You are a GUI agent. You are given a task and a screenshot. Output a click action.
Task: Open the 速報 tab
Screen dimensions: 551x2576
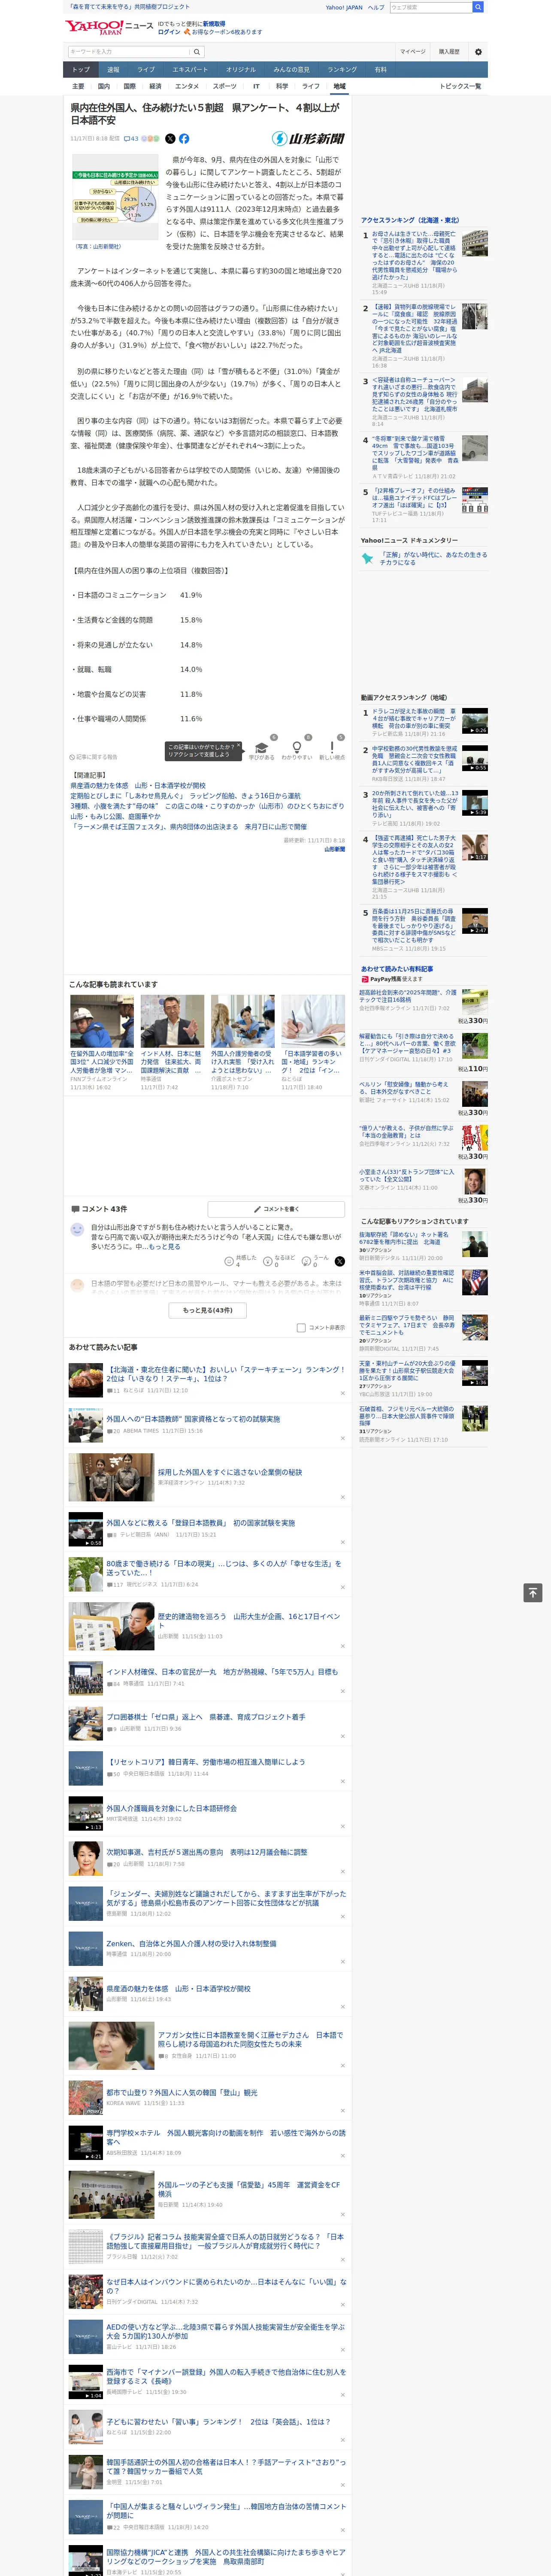point(113,70)
